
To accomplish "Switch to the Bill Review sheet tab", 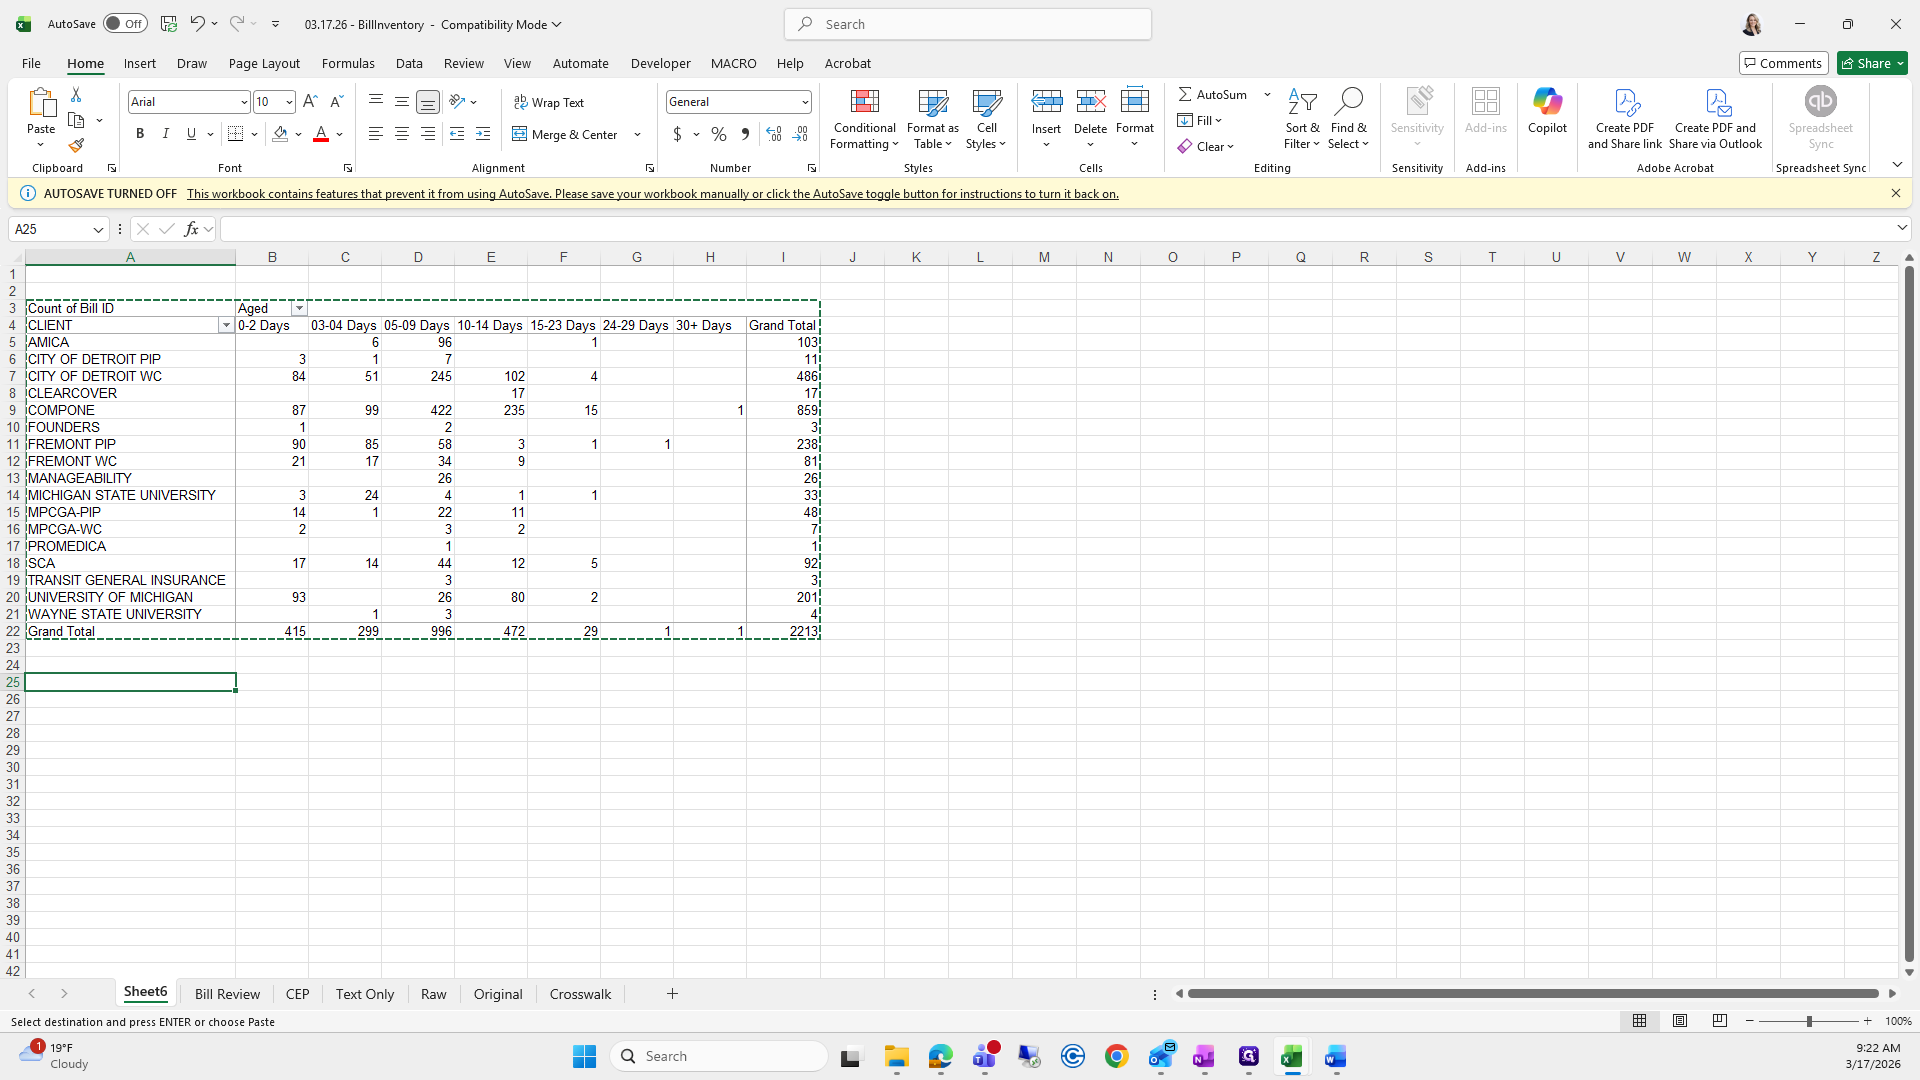I will click(x=227, y=994).
